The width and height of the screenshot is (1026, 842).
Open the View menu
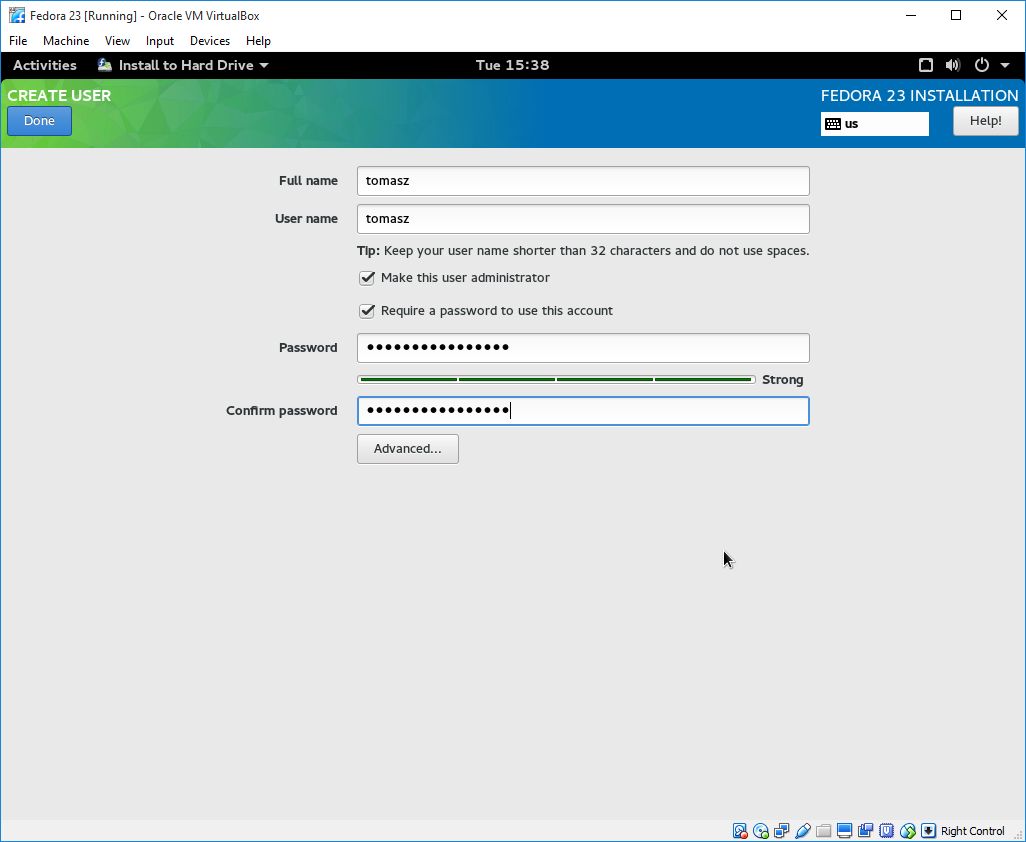tap(117, 41)
